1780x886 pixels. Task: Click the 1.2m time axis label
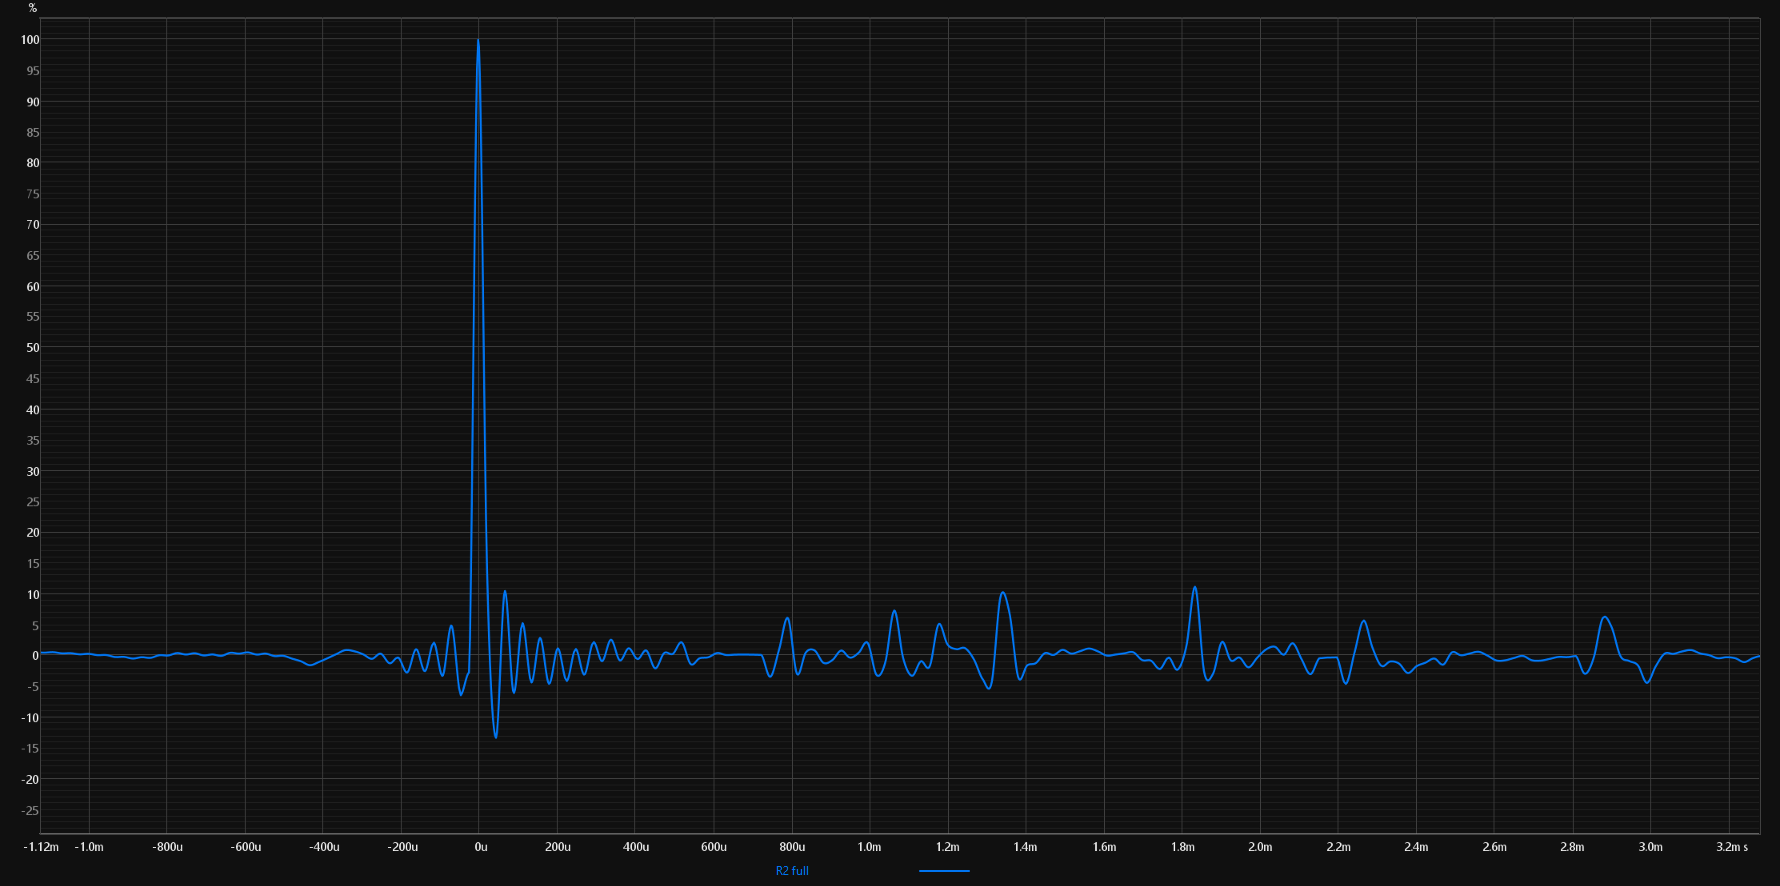tap(948, 847)
